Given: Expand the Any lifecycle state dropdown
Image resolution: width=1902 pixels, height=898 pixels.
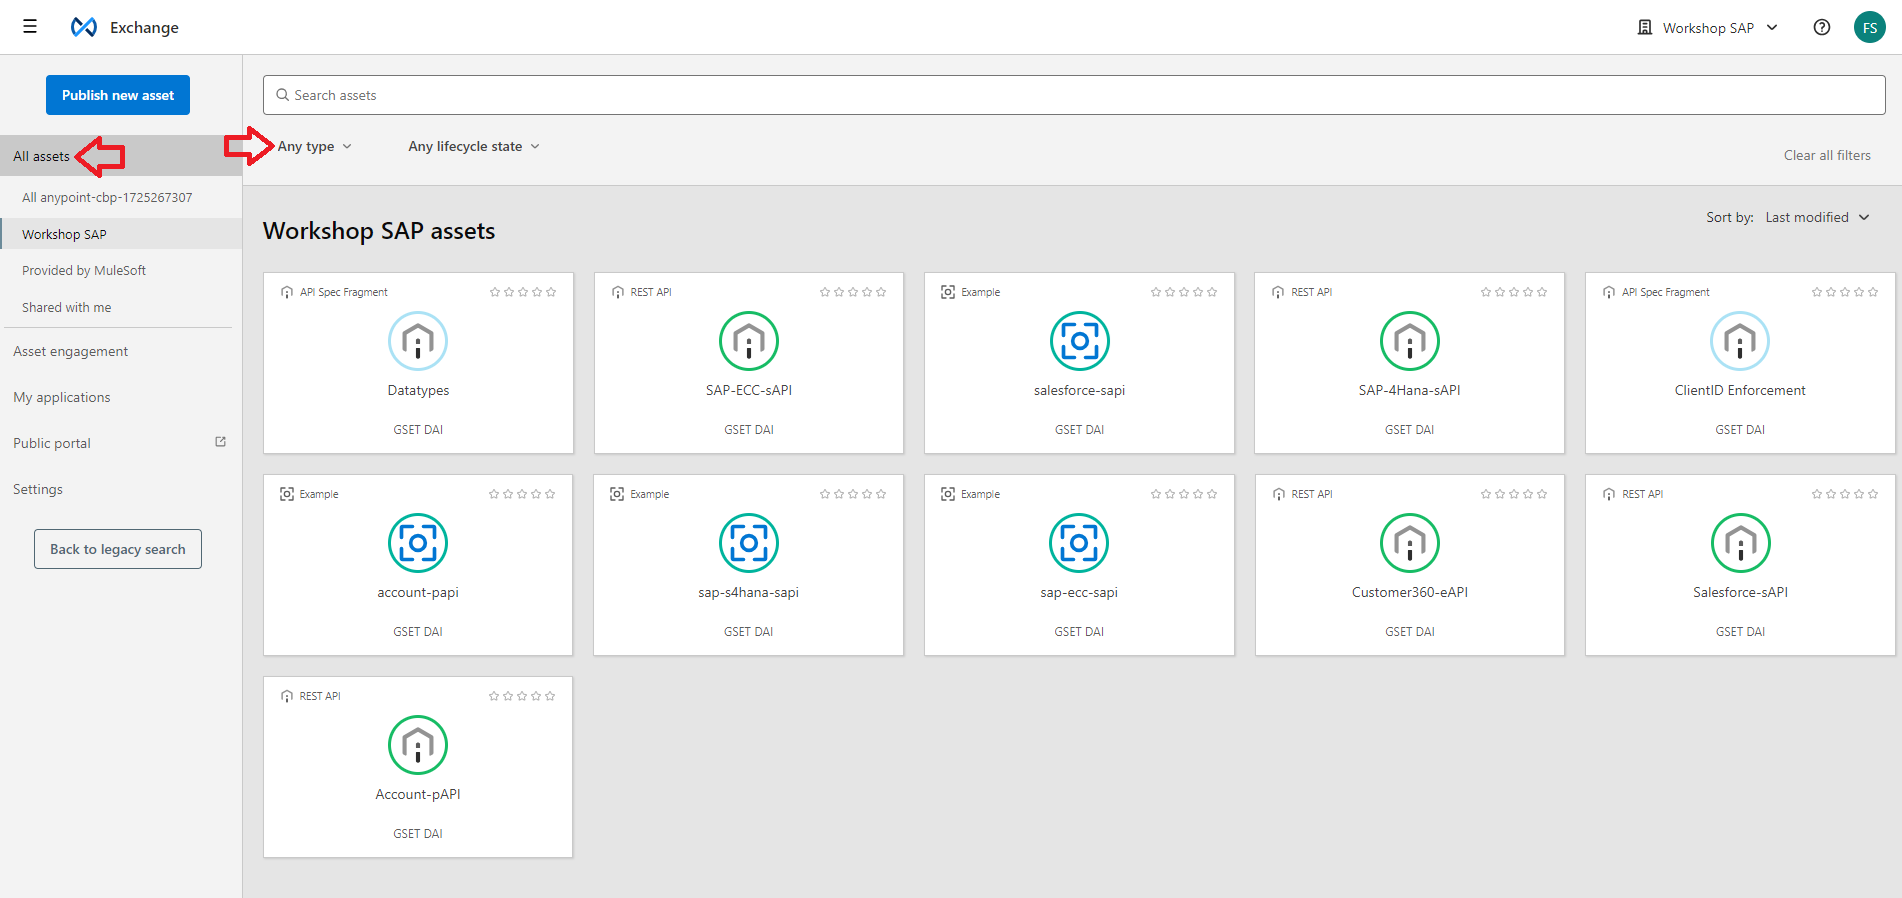Looking at the screenshot, I should [474, 146].
